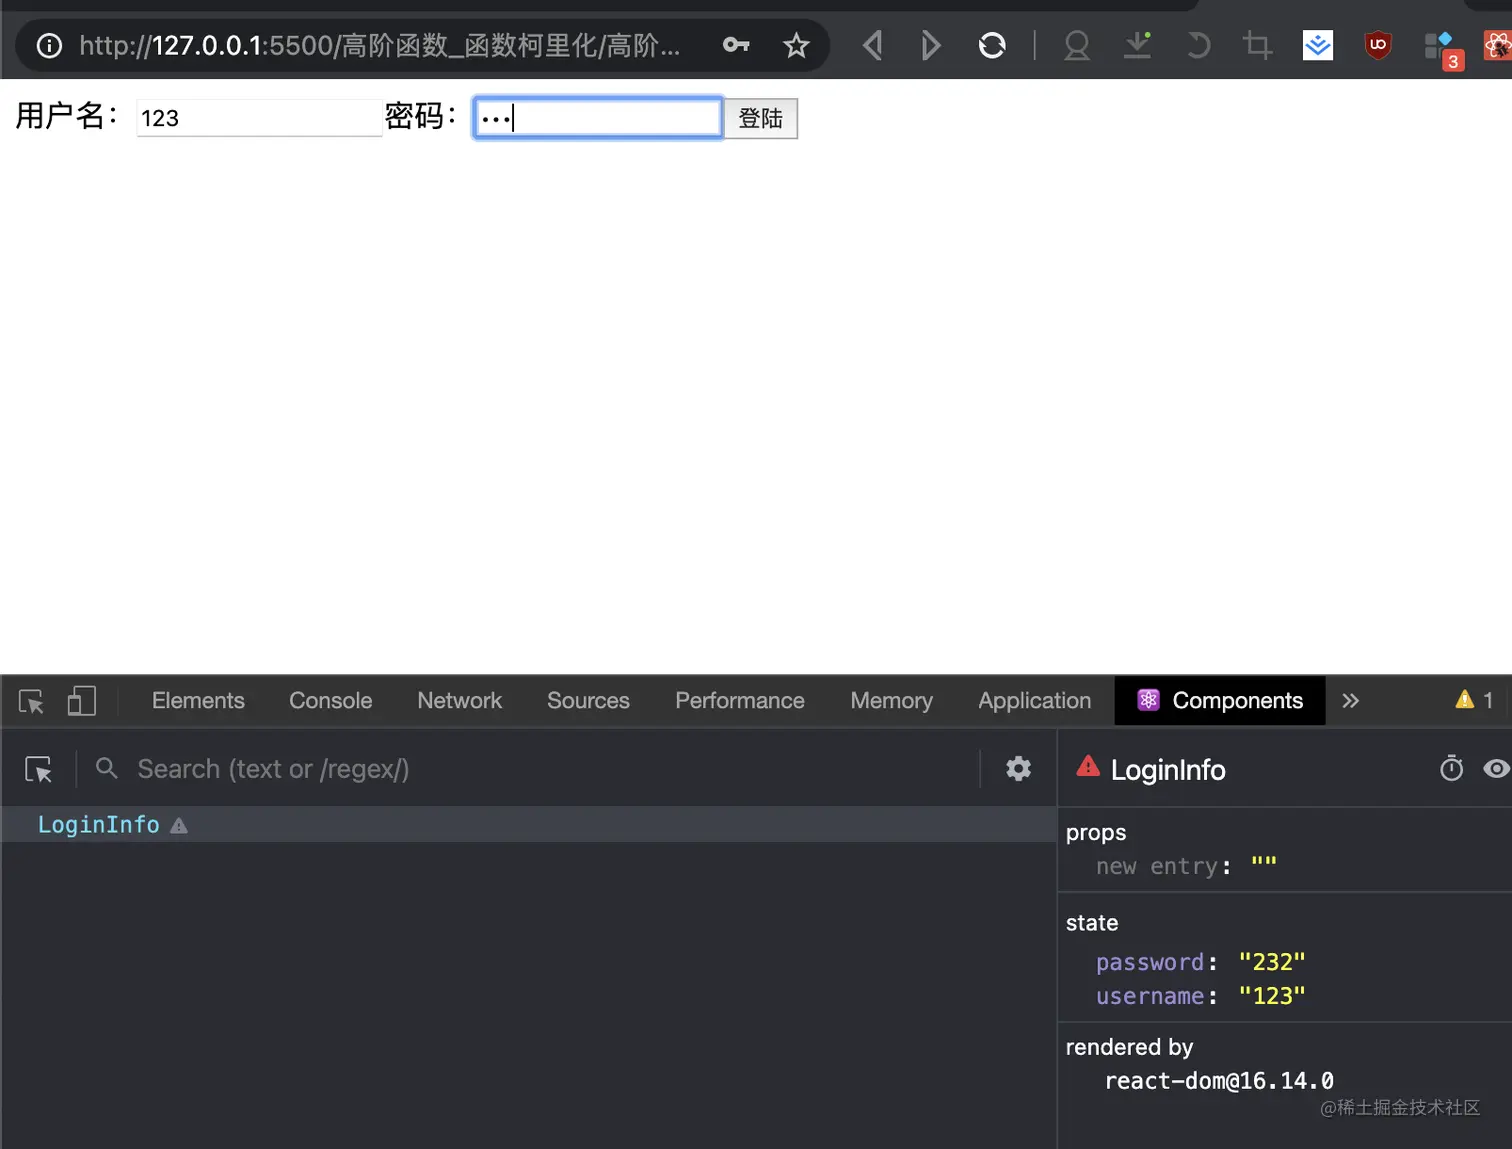Edit the password state value "232"
Screen dimensions: 1512x1149
(1272, 962)
